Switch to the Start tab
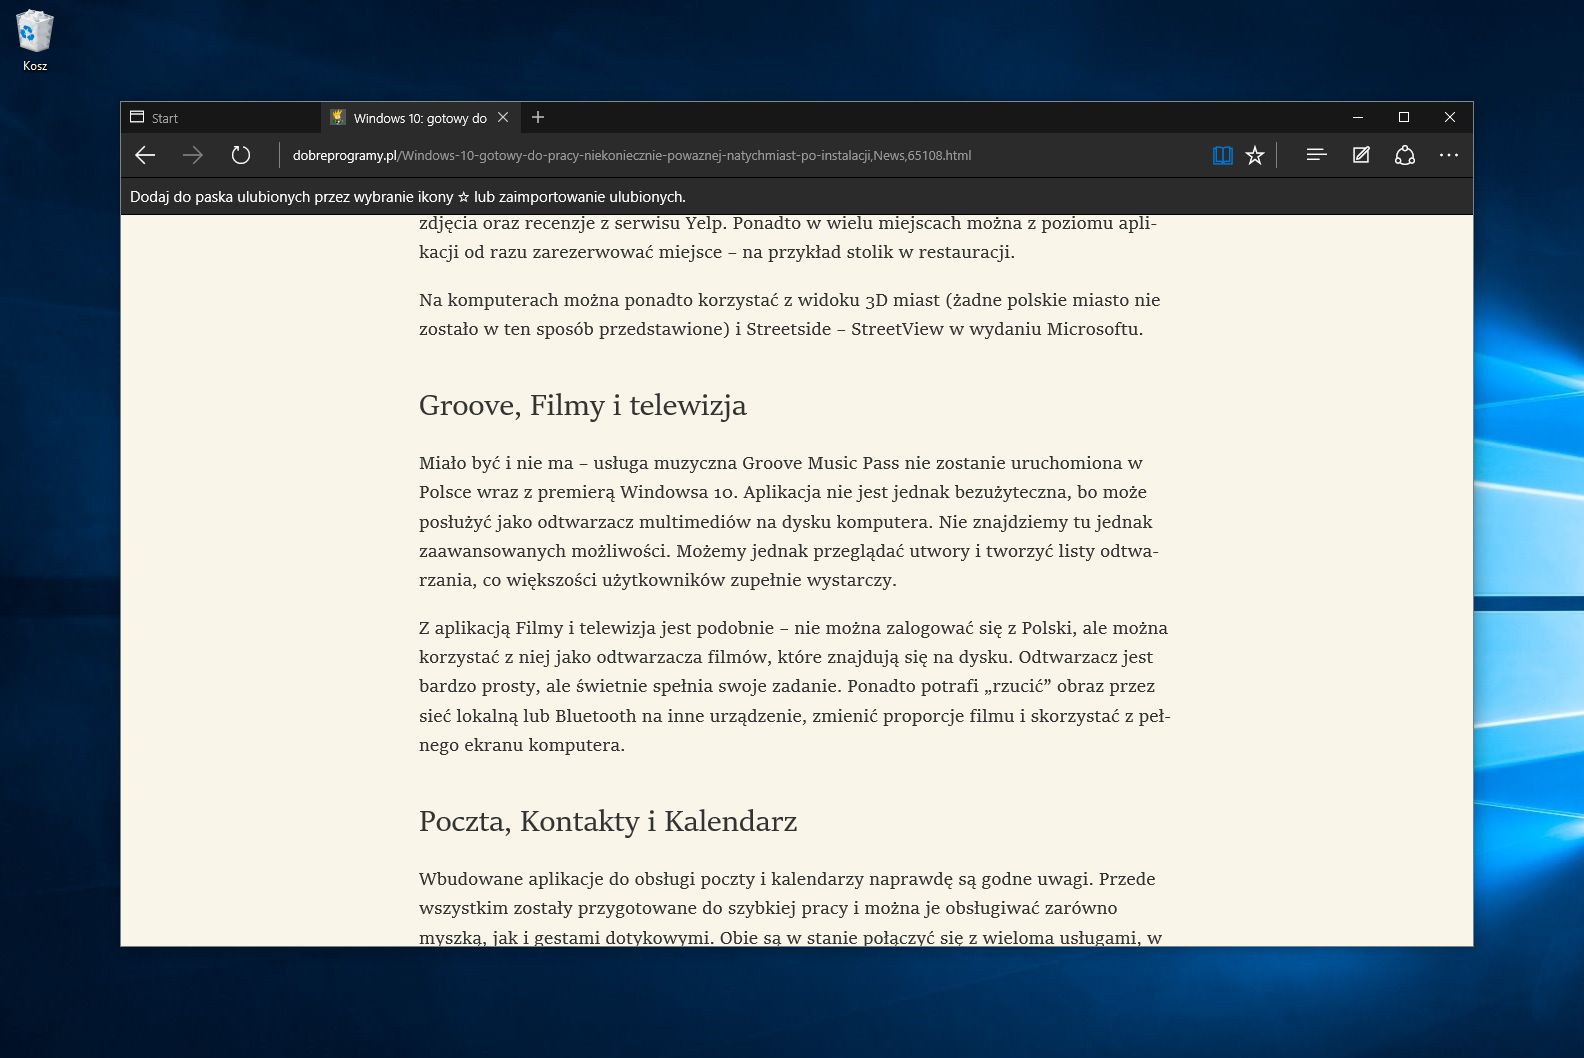 (221, 118)
